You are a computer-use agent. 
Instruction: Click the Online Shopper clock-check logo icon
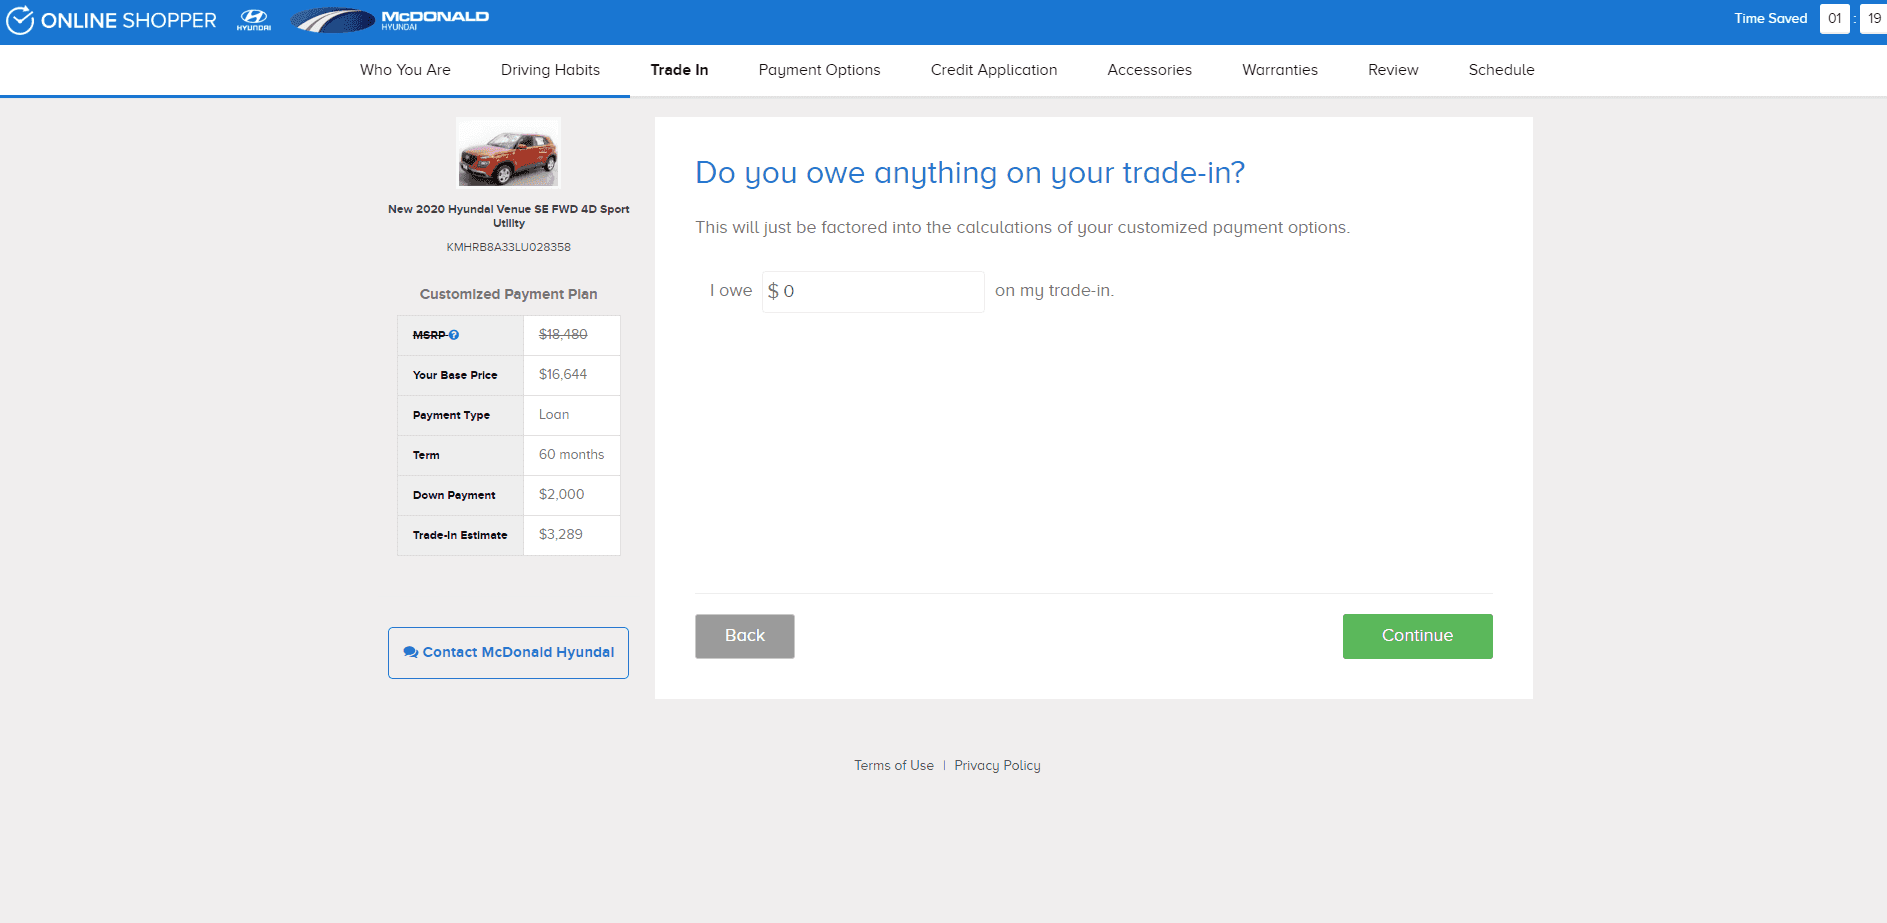coord(20,20)
